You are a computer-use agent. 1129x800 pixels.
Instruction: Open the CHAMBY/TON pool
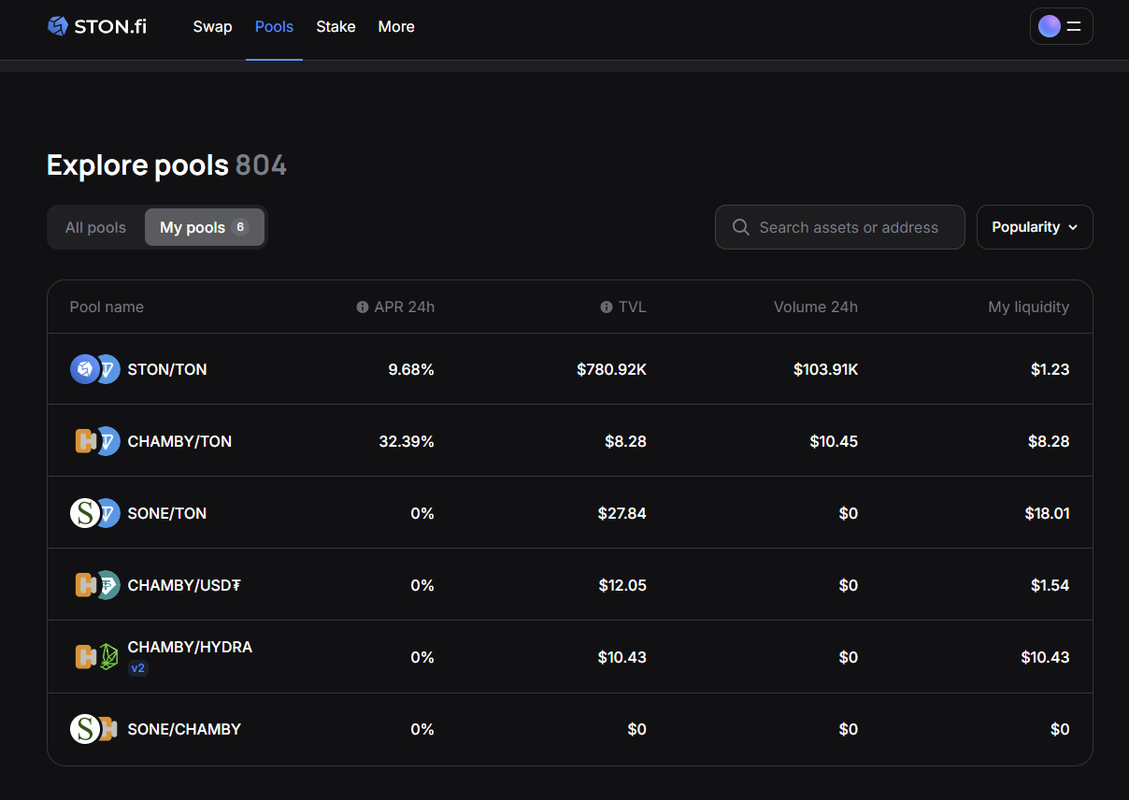coord(570,441)
